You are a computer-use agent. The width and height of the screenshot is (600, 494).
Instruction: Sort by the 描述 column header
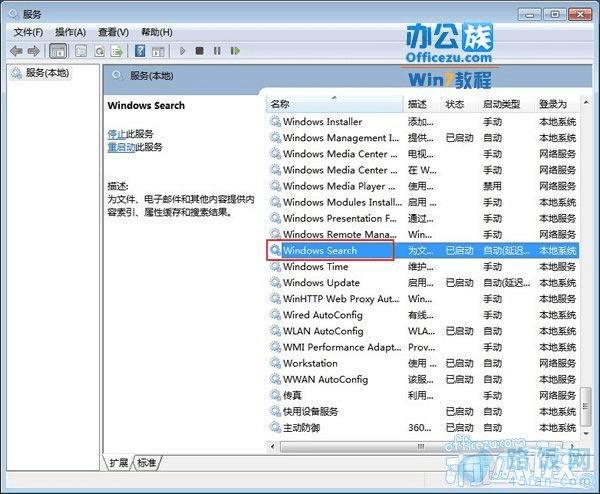coord(422,104)
